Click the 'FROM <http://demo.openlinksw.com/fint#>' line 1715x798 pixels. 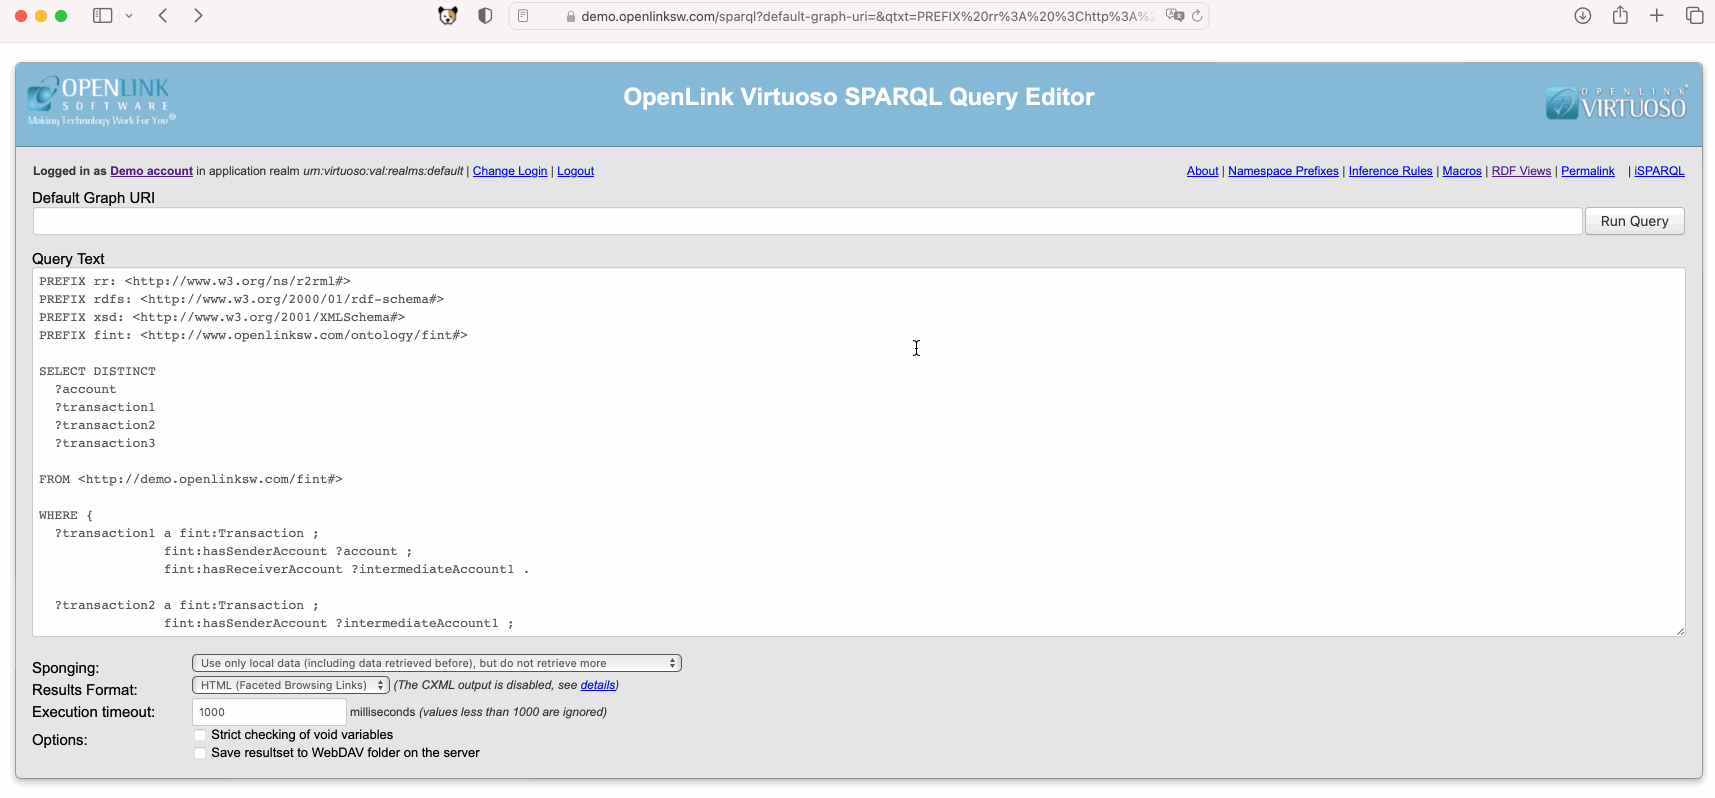(190, 479)
